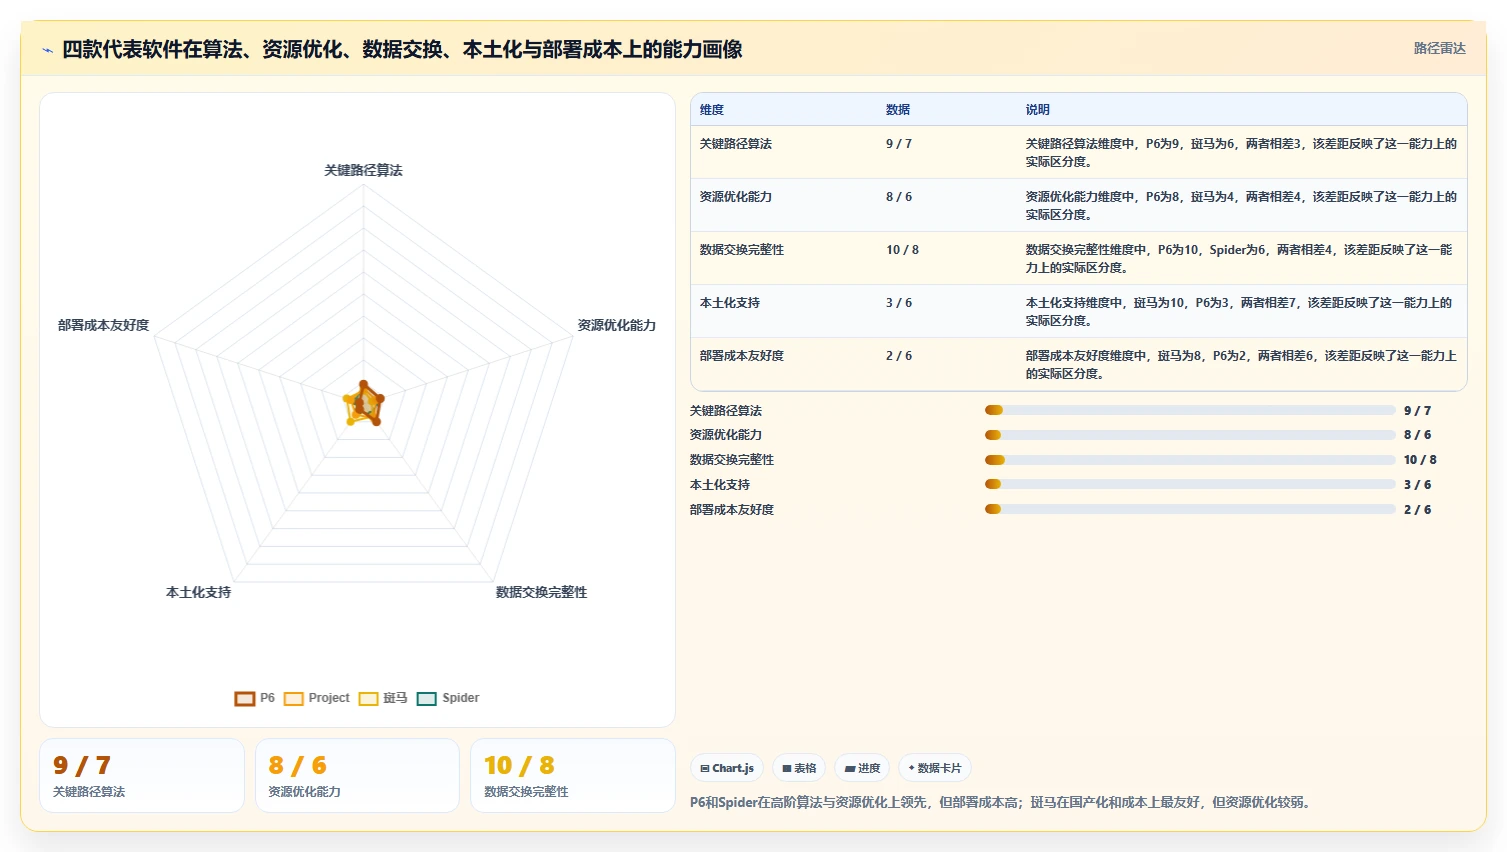Viewport: 1507px width, 852px height.
Task: Click the 关键路径算法 progress bar
Action: point(1190,410)
